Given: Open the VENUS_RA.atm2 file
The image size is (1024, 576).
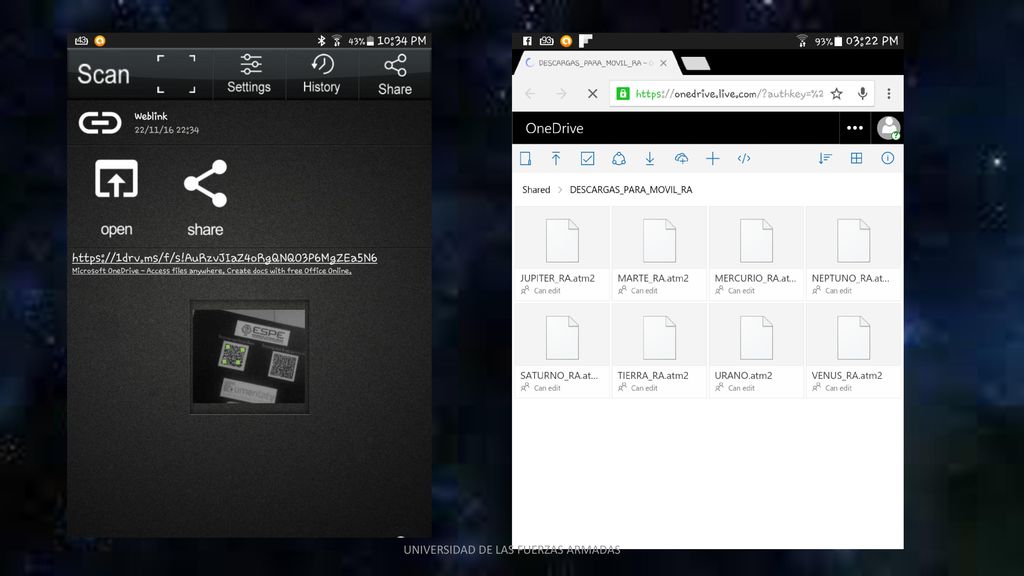Looking at the screenshot, I should coord(854,351).
